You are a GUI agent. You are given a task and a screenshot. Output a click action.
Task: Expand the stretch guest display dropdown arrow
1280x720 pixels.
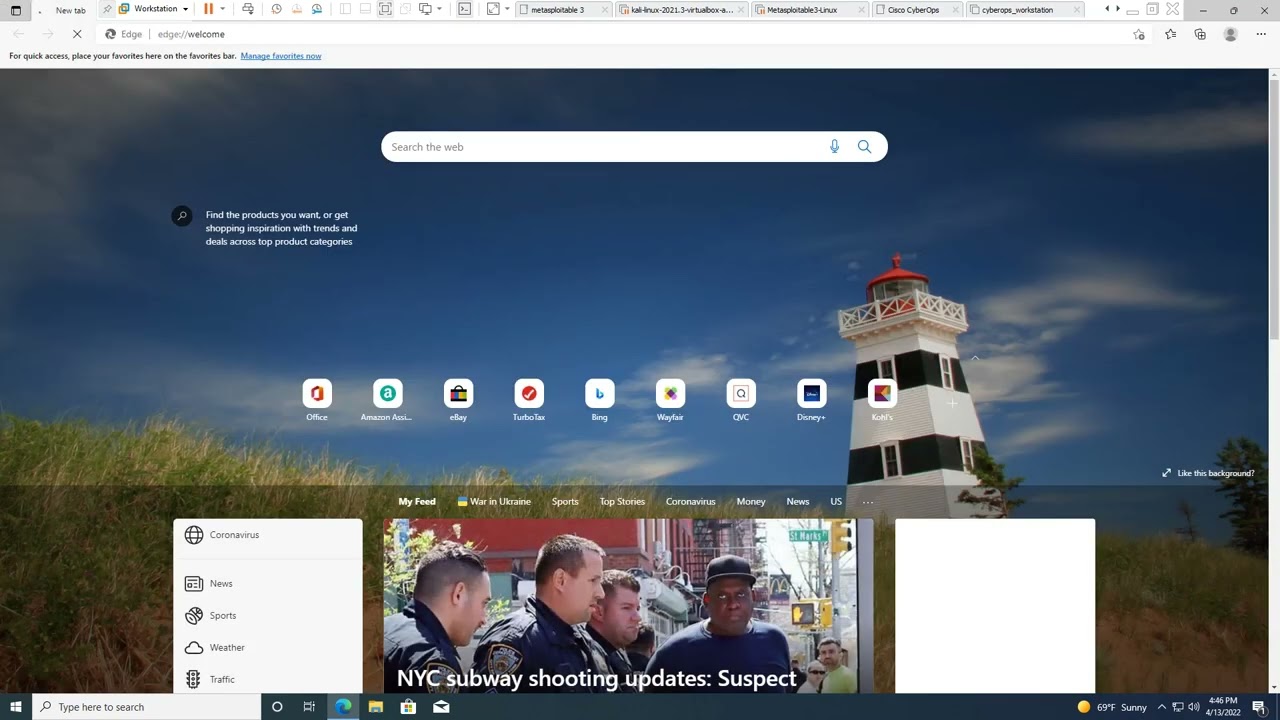coord(507,9)
